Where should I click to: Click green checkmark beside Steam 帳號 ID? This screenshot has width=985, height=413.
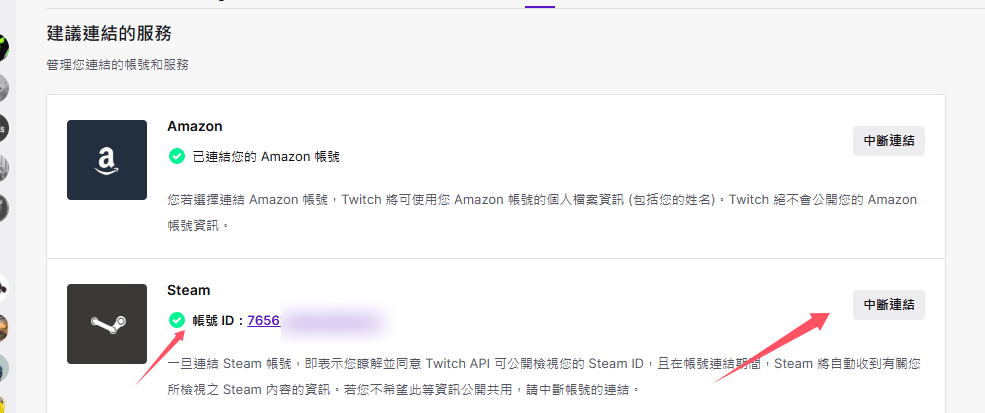[177, 321]
